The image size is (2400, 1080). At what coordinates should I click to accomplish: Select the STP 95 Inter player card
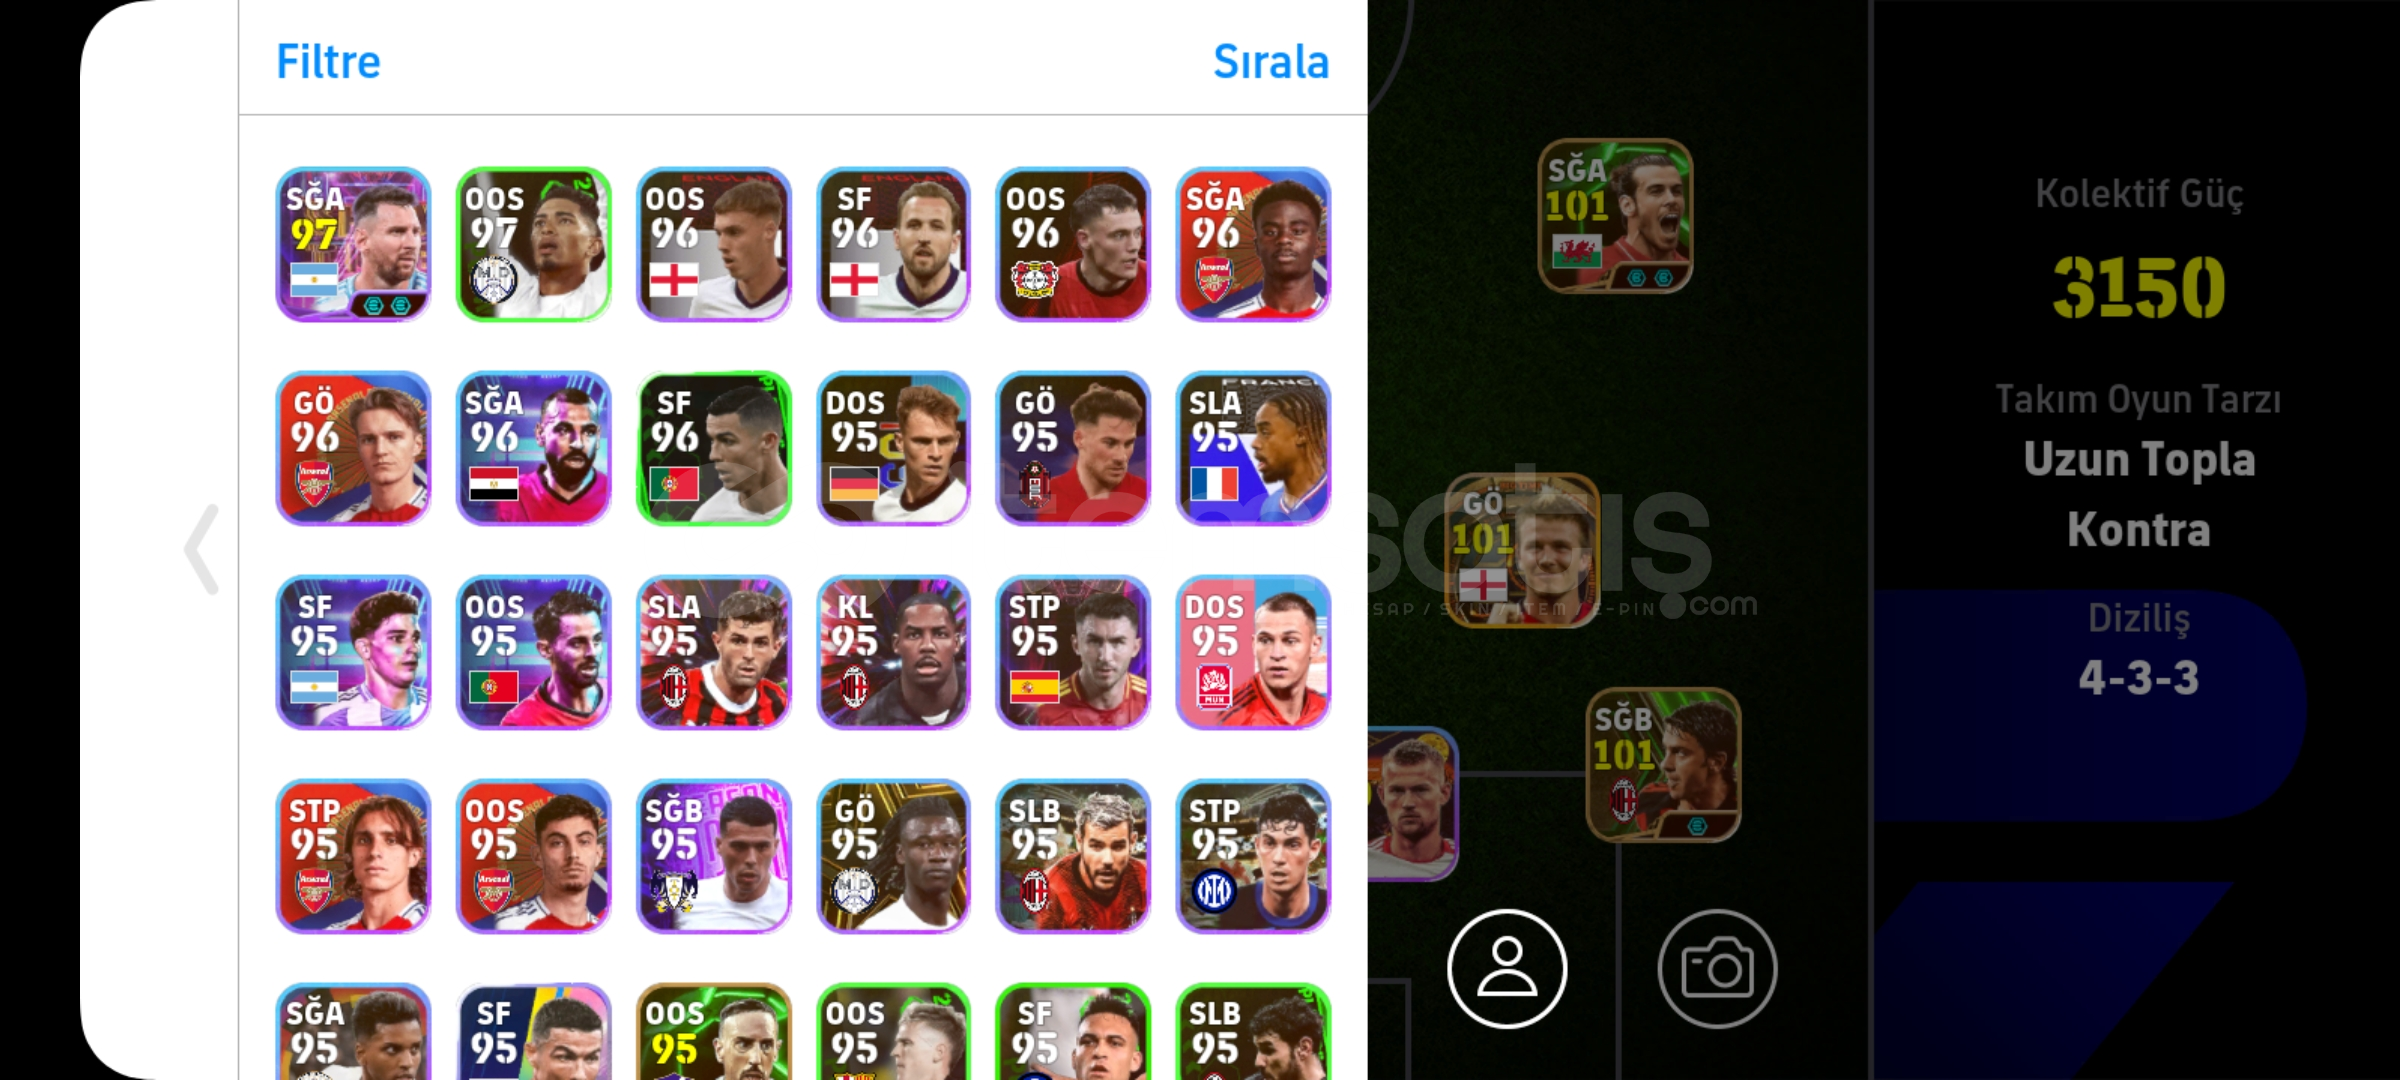coord(1253,856)
